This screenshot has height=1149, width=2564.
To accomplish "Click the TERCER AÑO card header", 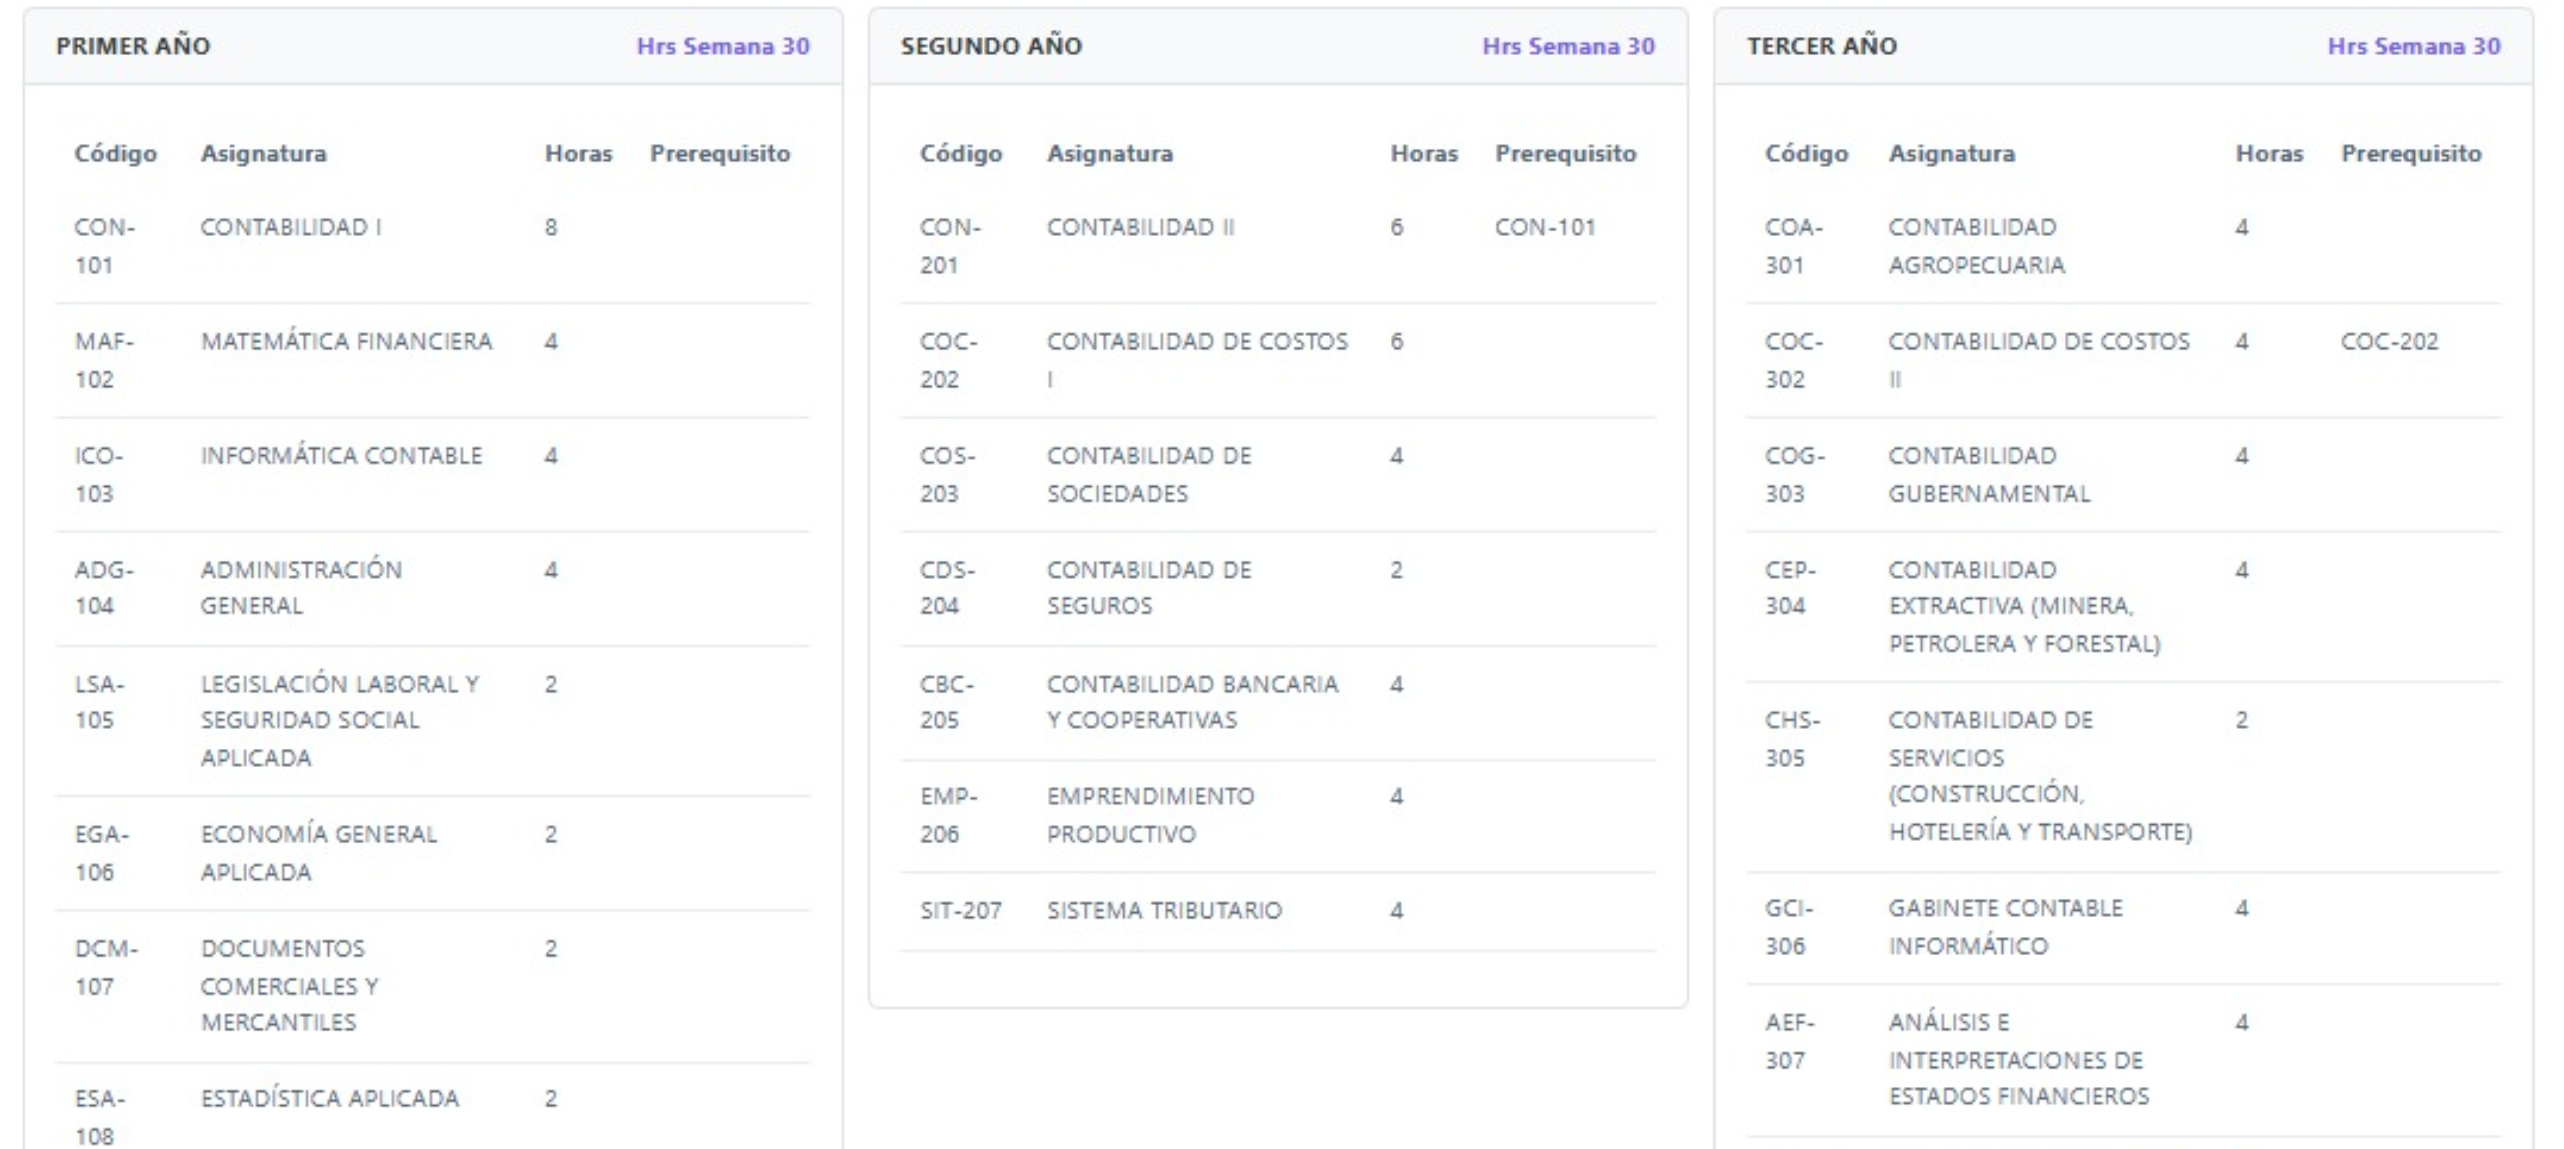I will (1821, 46).
